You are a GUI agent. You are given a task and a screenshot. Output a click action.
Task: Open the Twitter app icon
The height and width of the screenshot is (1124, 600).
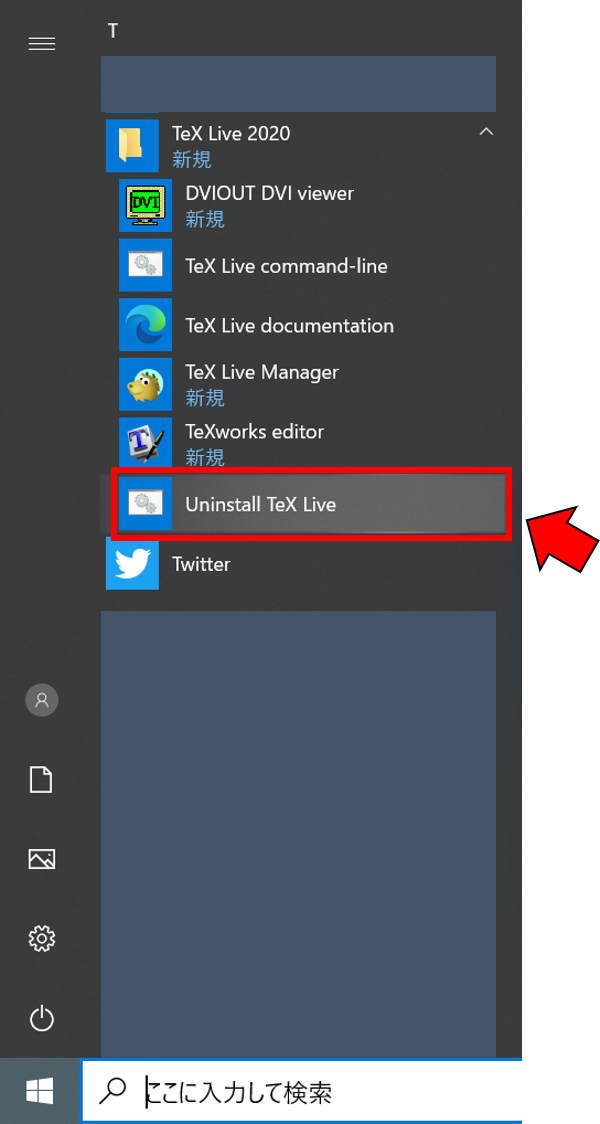pyautogui.click(x=133, y=563)
